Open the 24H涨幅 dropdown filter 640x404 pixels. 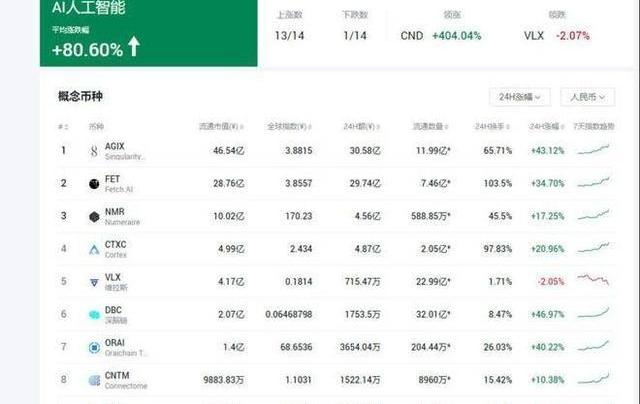pyautogui.click(x=523, y=97)
